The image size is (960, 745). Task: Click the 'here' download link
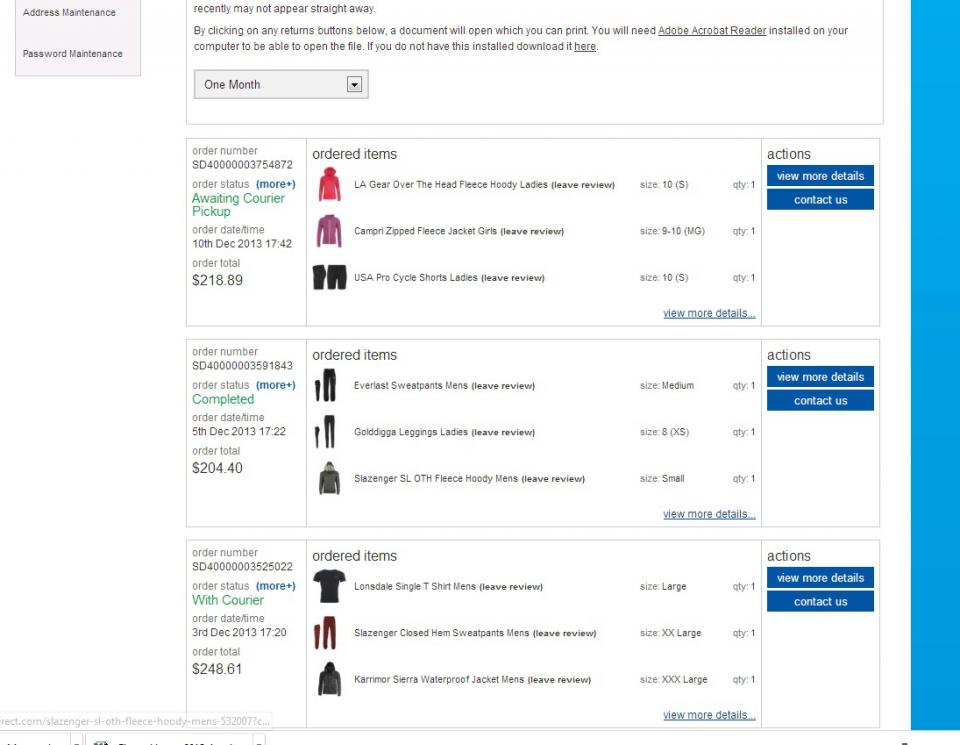coord(585,47)
